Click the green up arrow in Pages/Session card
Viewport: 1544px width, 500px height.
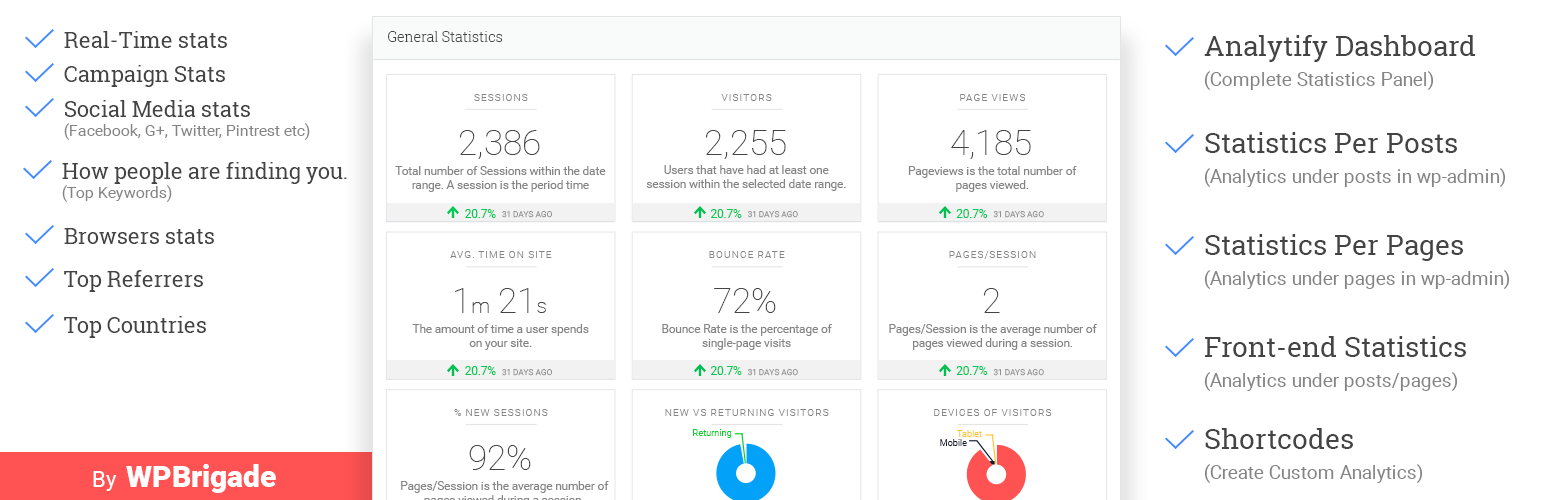pos(945,370)
